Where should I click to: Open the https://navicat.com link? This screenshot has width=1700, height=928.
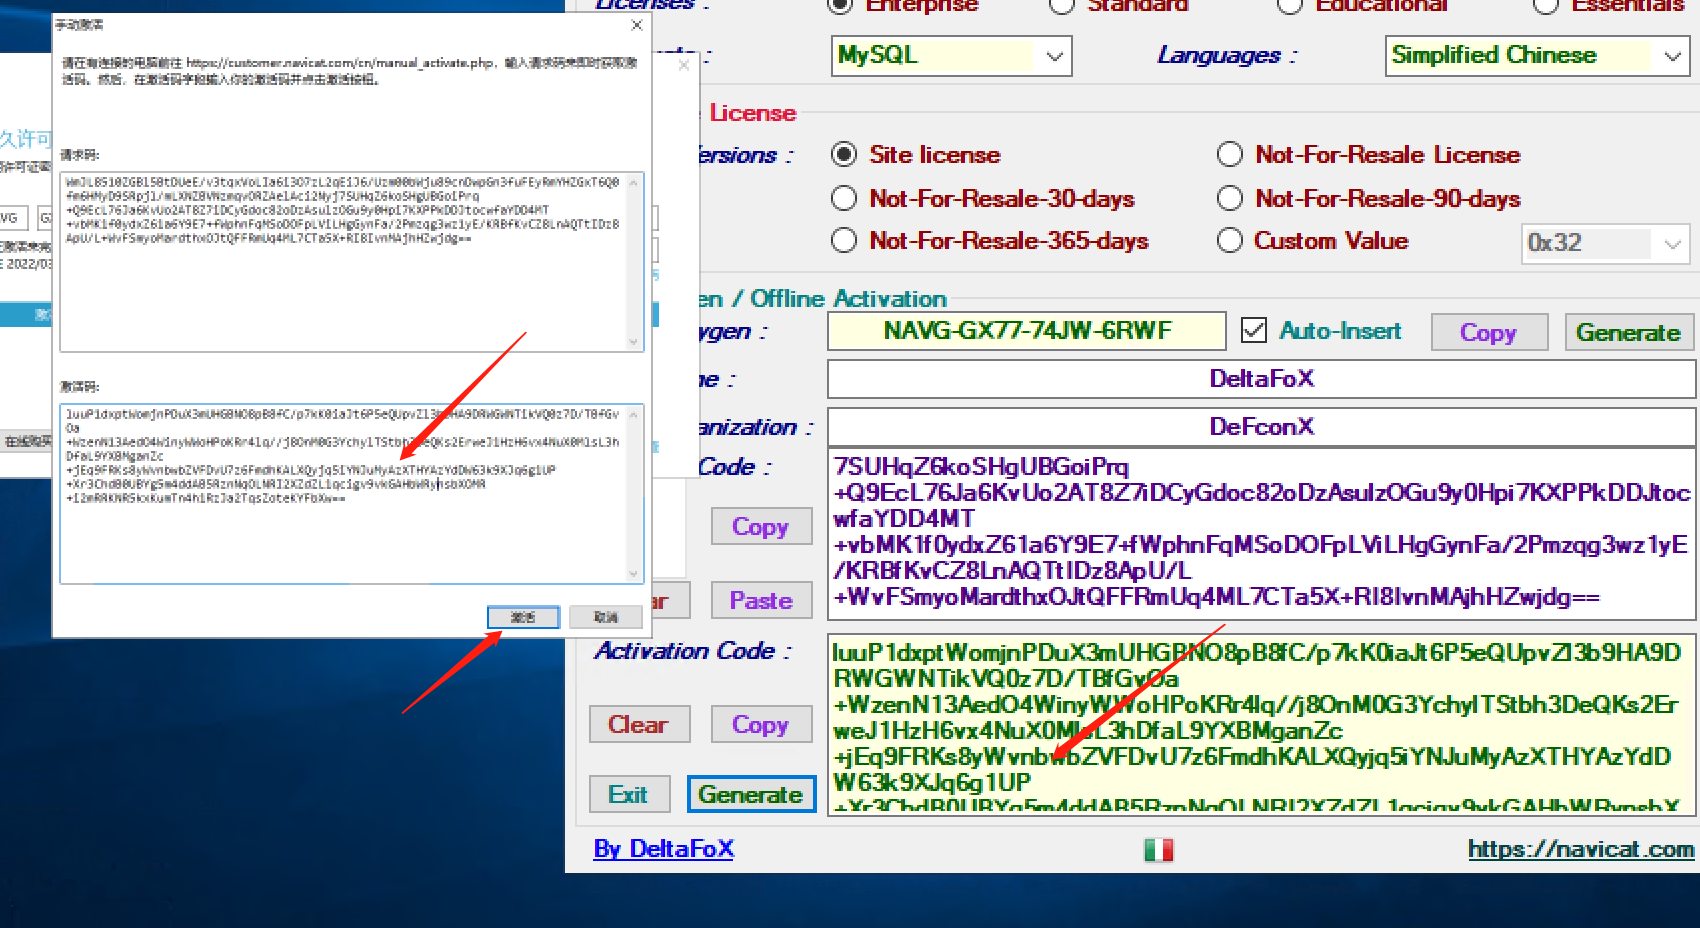pos(1581,849)
